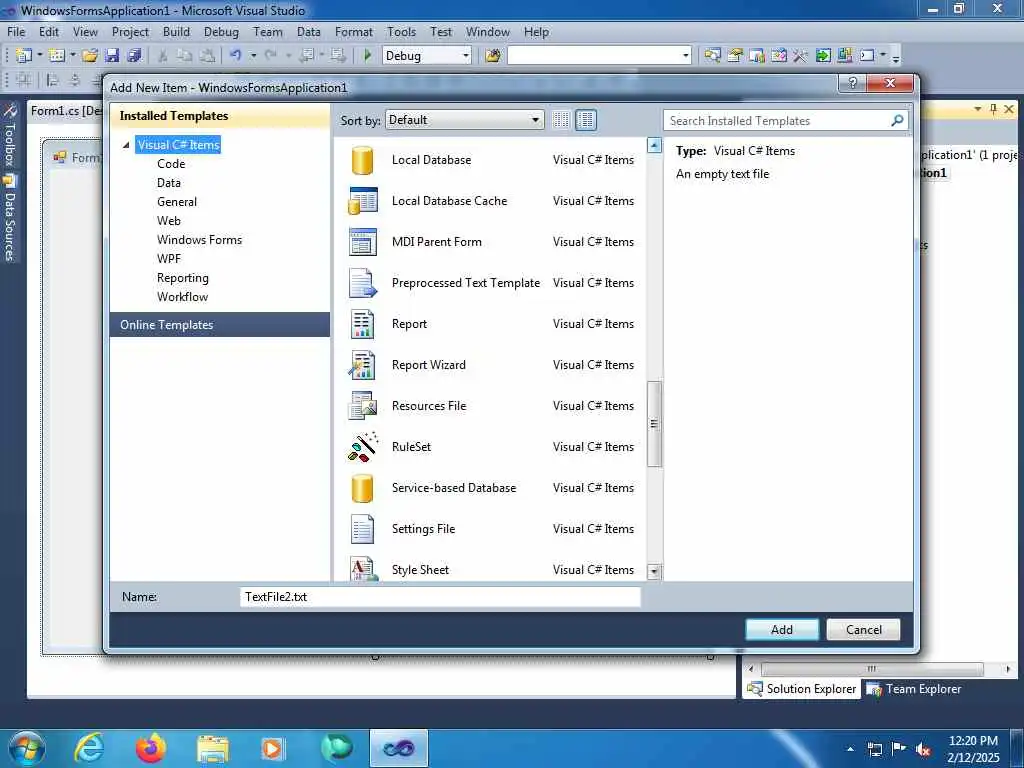Select the MDI Parent Form template icon
Viewport: 1024px width, 768px height.
362,242
